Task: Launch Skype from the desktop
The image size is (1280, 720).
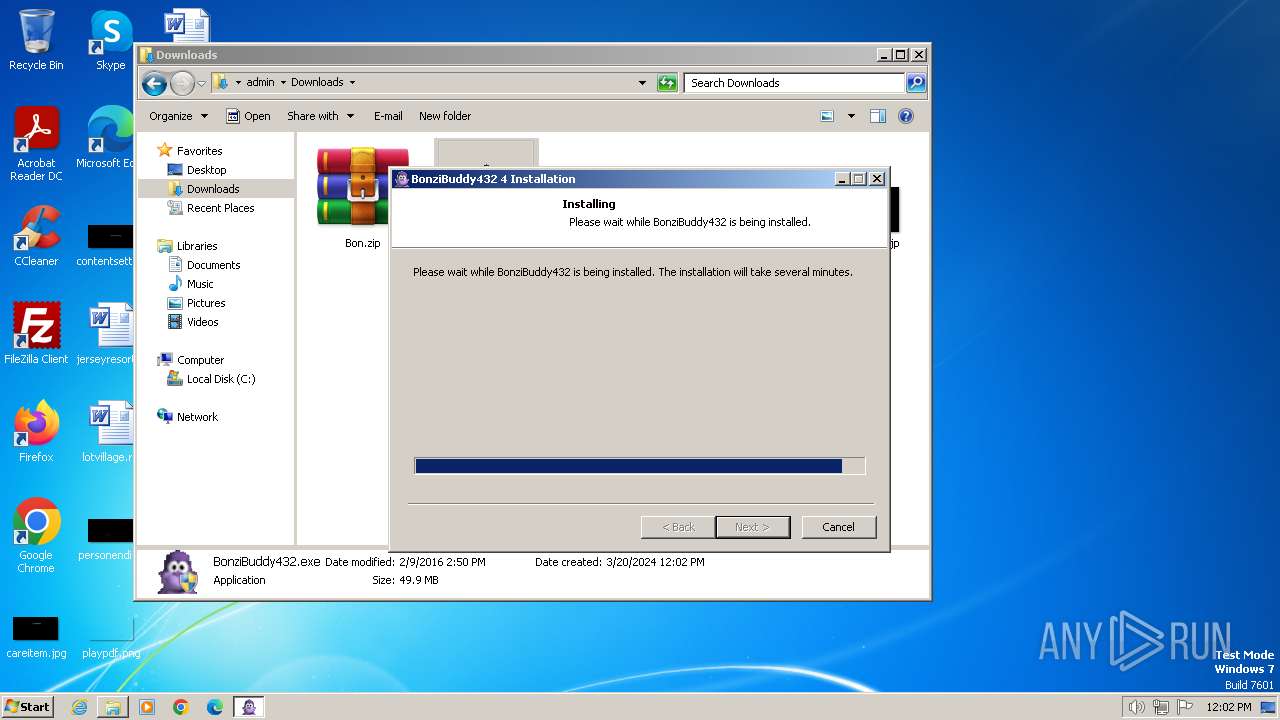Action: tap(110, 40)
